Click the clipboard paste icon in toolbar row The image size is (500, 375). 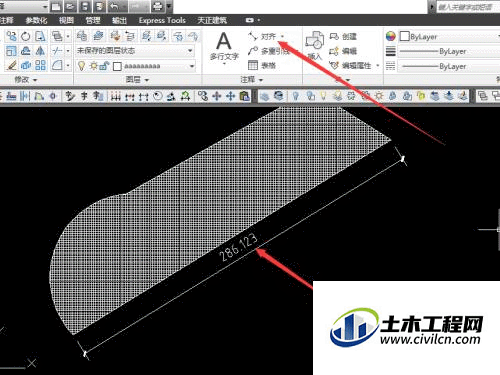pos(245,96)
